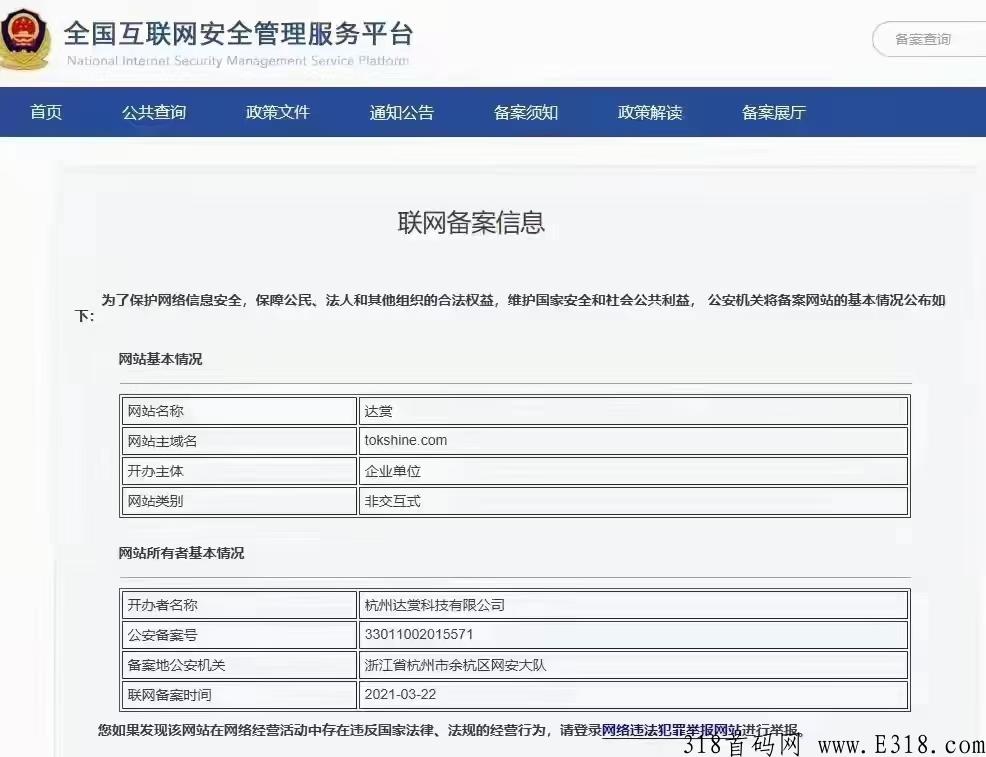The image size is (986, 757).
Task: Focus the 备案查询 search field
Action: 929,39
